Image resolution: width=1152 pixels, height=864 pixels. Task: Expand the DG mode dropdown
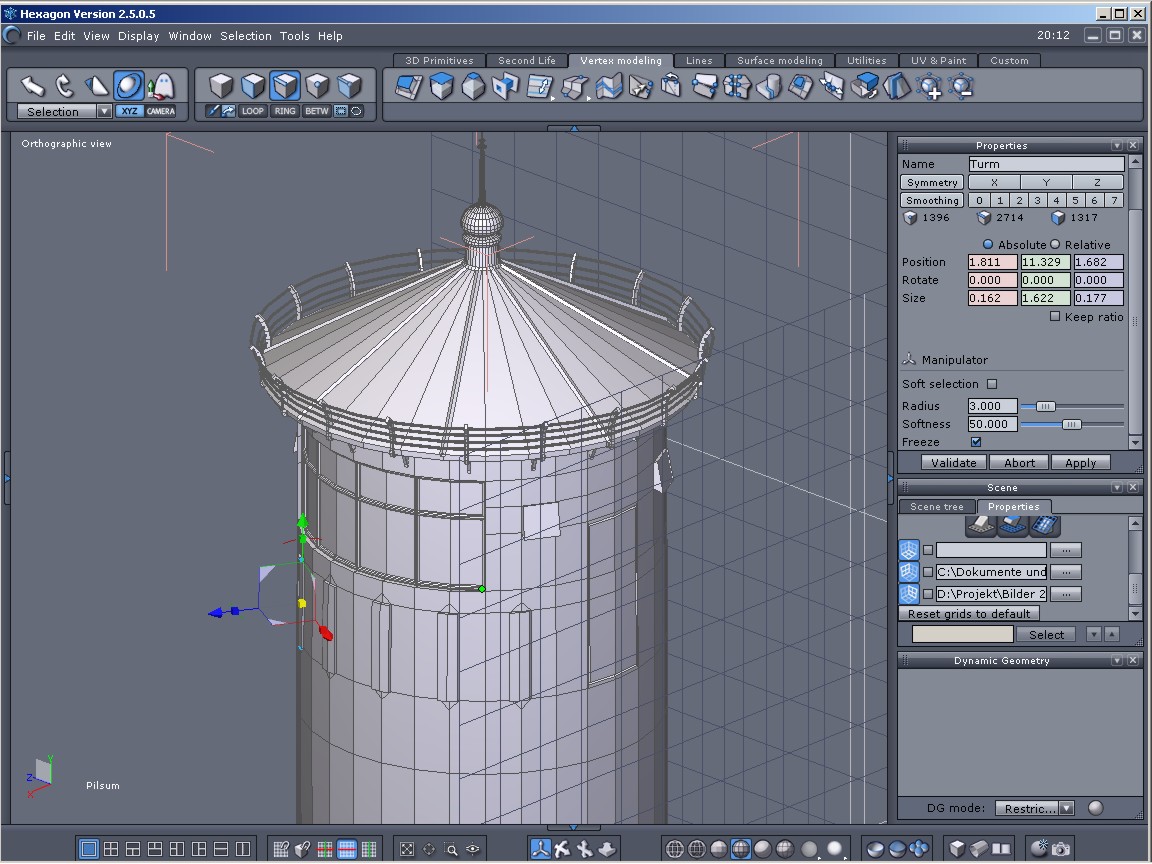(x=1067, y=808)
